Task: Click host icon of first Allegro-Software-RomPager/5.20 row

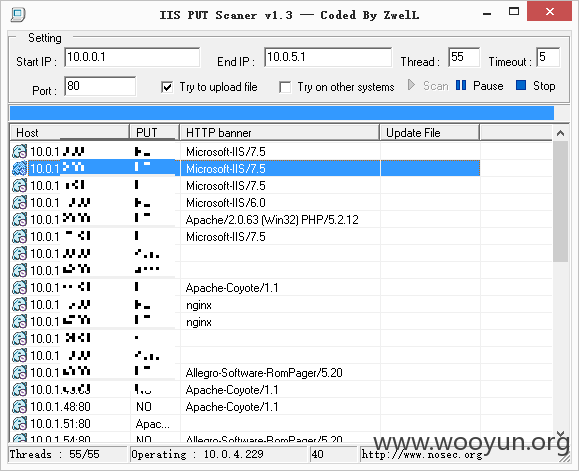Action: pos(19,372)
